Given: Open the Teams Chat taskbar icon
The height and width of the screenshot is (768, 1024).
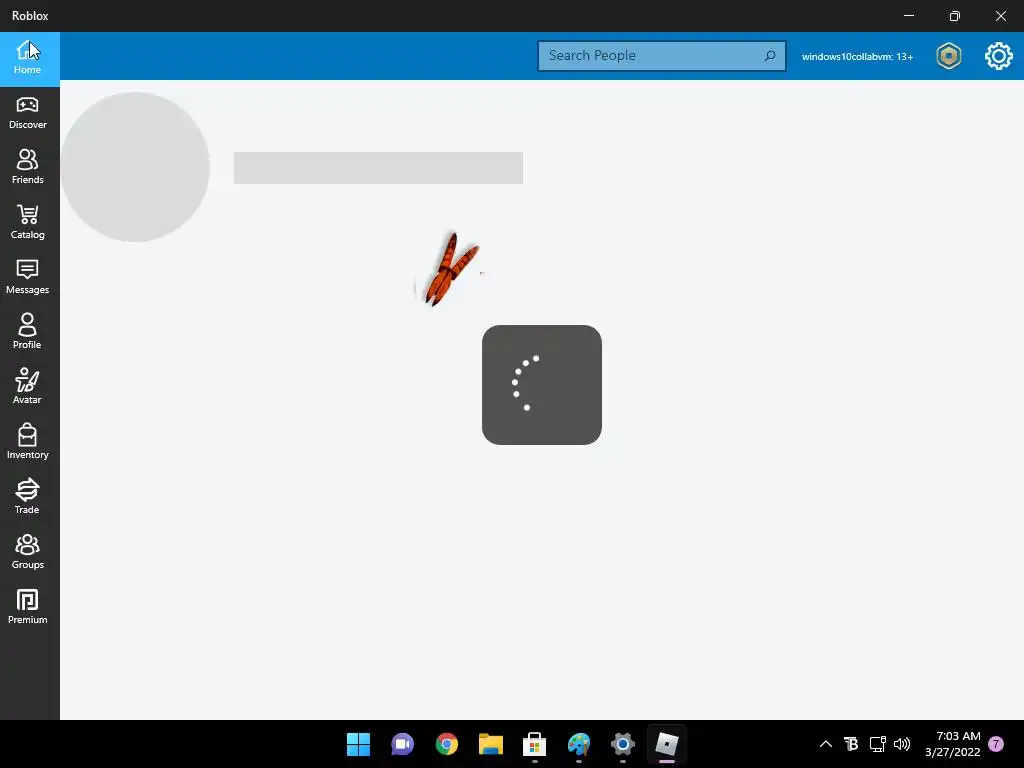Looking at the screenshot, I should [402, 744].
